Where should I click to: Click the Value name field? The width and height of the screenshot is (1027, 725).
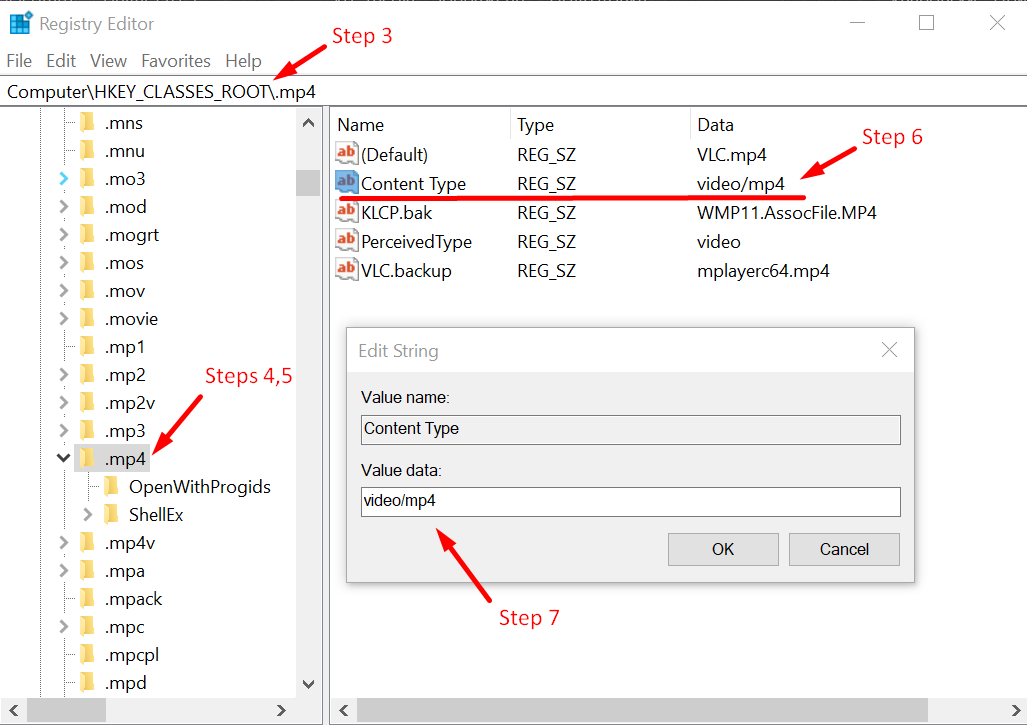pos(631,430)
